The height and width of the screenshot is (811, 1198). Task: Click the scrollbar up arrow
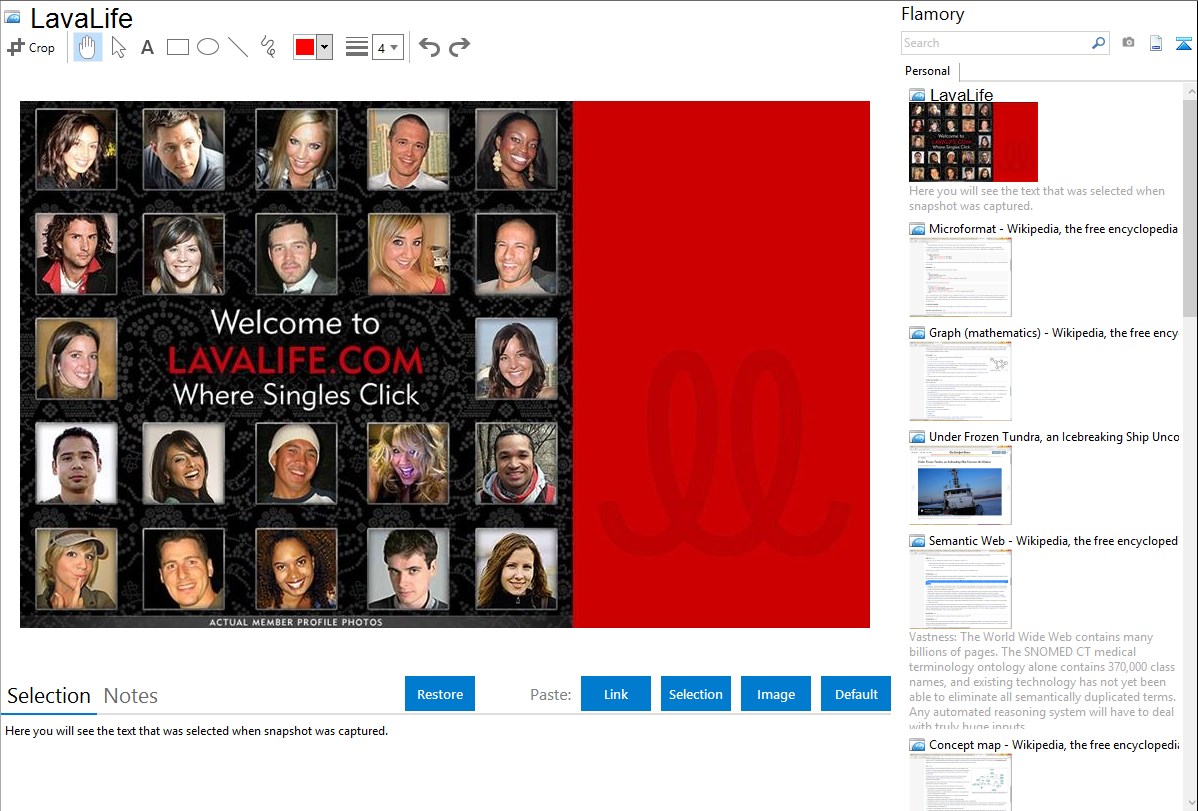[x=1190, y=91]
